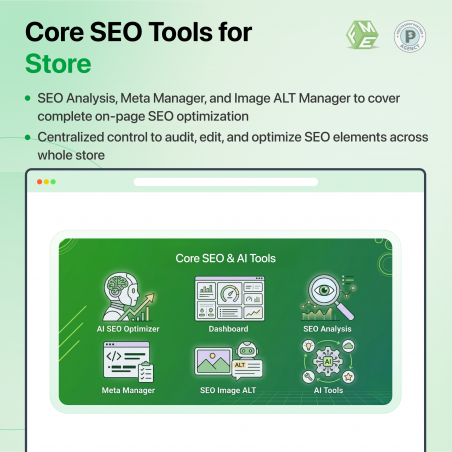Click the "Core SEO Tools for" title
452x452 pixels.
click(x=138, y=32)
